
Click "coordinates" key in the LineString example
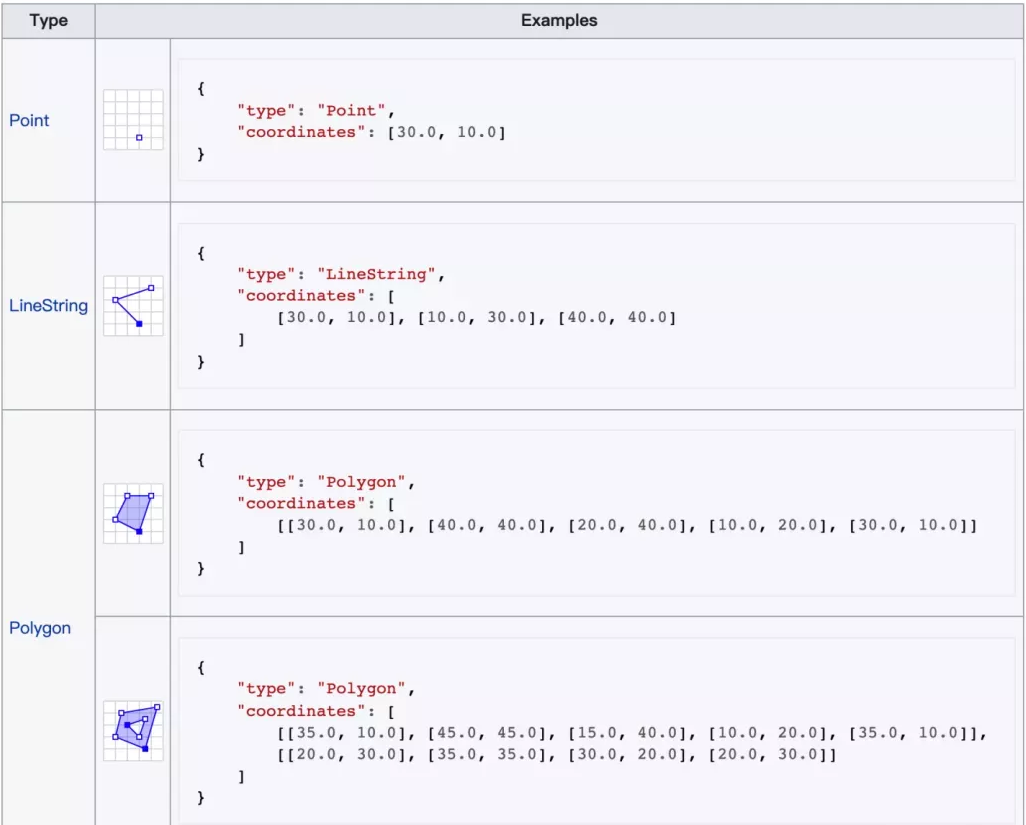(301, 296)
